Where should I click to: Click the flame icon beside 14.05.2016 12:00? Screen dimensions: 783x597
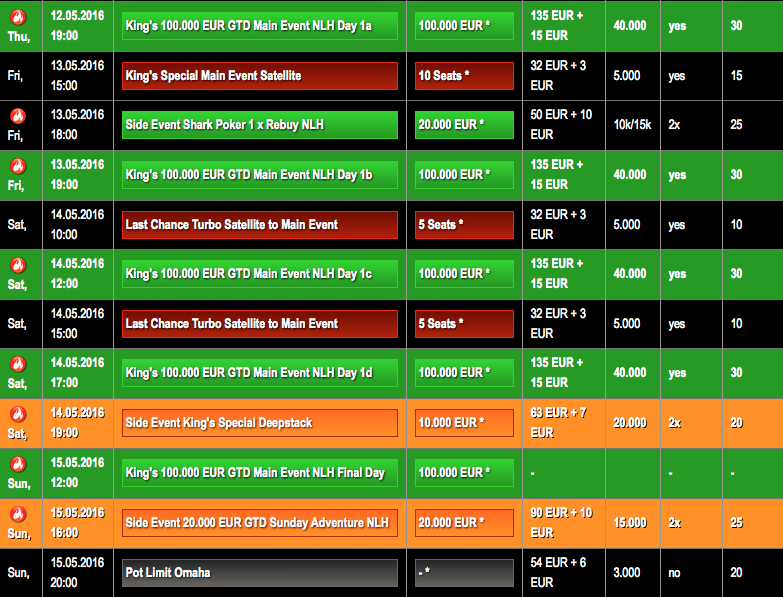click(18, 265)
